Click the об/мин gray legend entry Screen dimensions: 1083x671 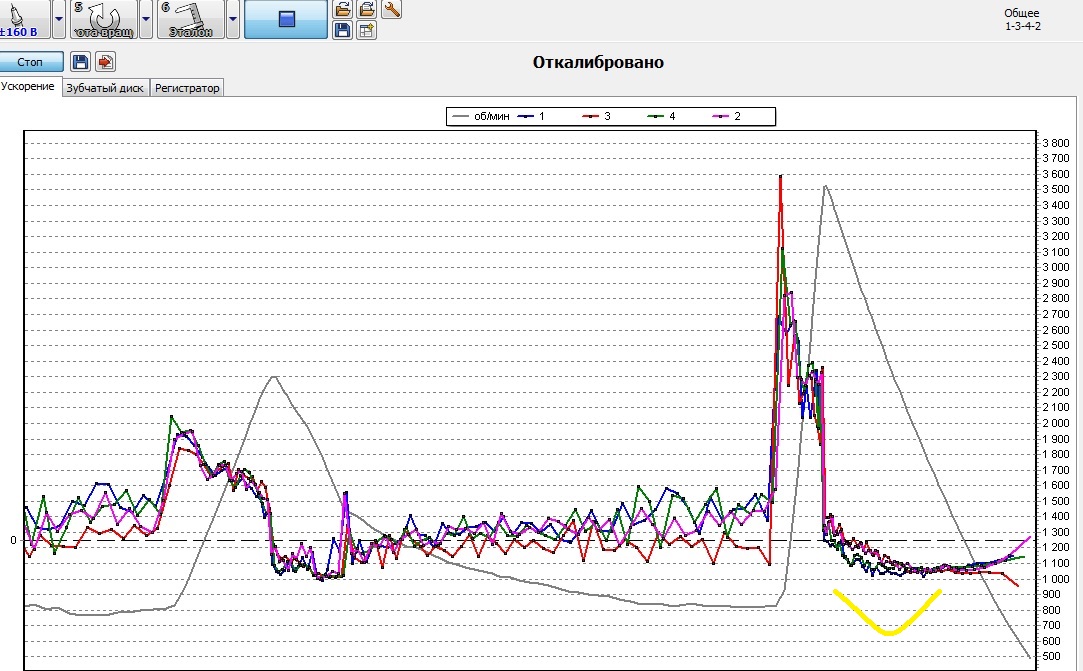pos(481,116)
